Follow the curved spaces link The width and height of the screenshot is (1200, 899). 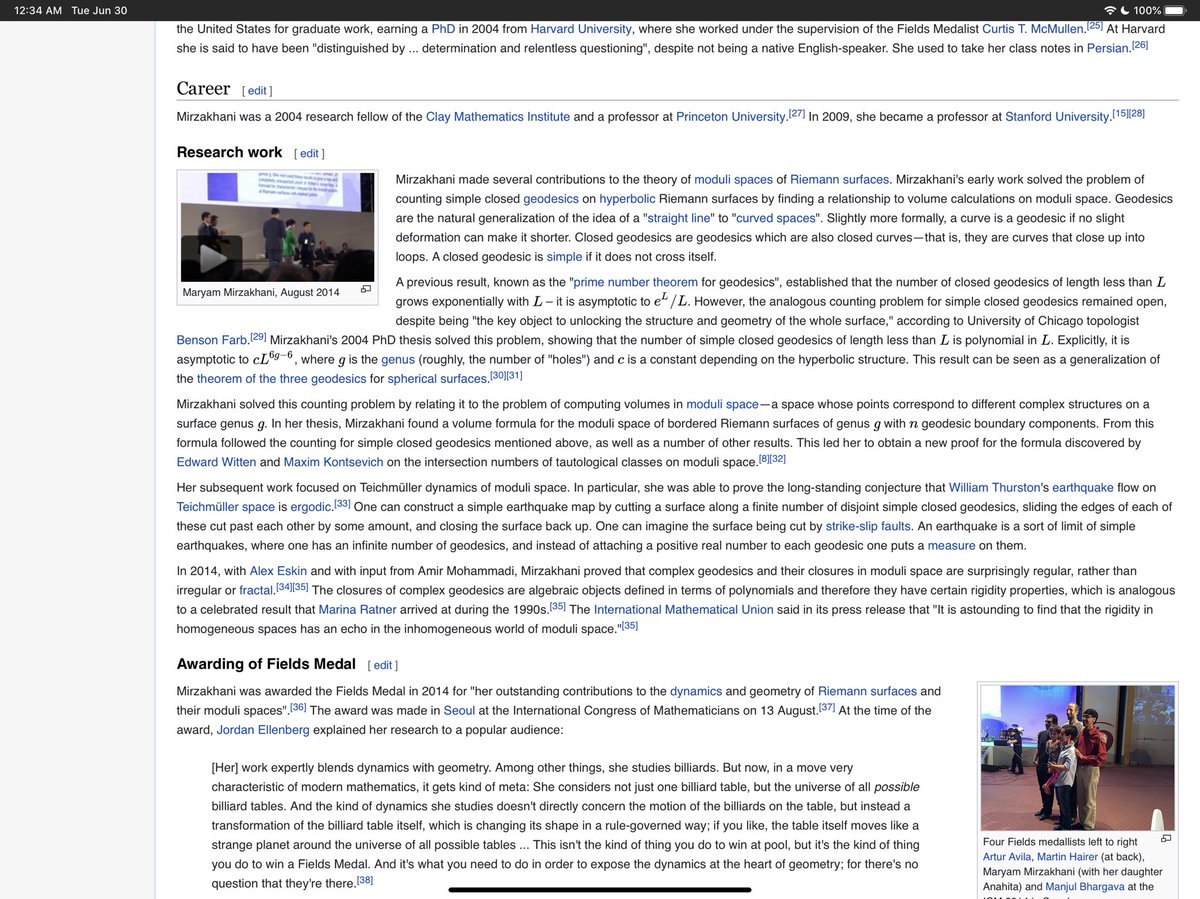pos(777,217)
